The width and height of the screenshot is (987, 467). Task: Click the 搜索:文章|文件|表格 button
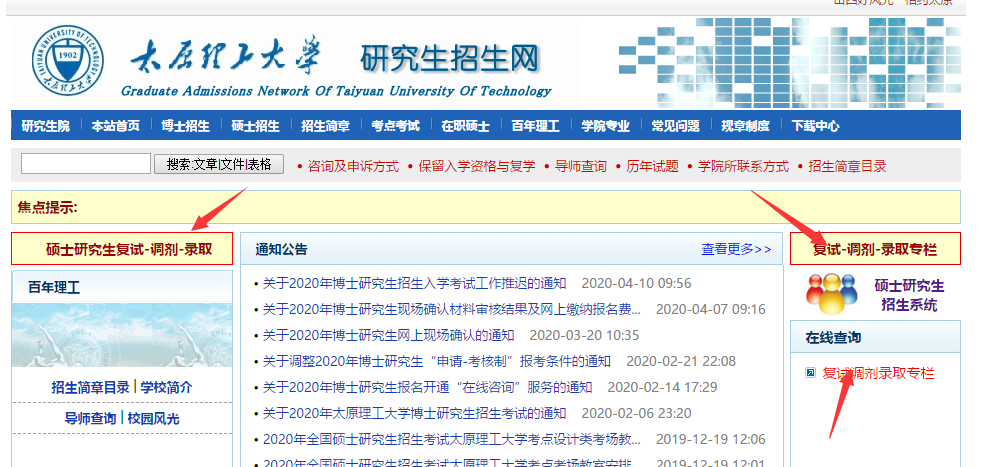pos(219,164)
